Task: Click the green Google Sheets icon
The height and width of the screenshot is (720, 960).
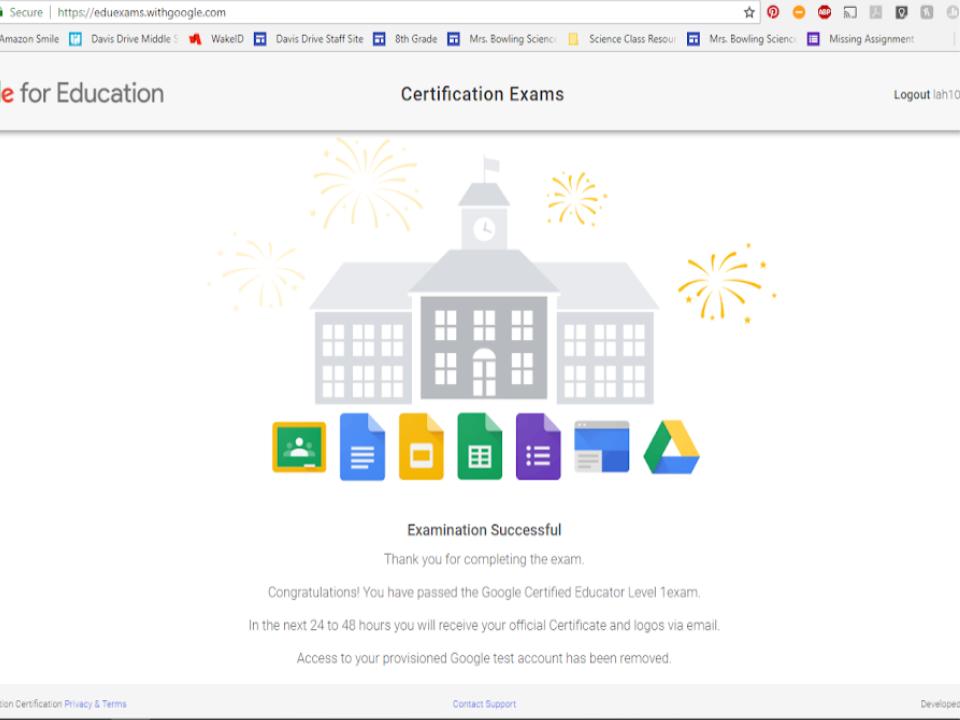Action: [x=480, y=447]
